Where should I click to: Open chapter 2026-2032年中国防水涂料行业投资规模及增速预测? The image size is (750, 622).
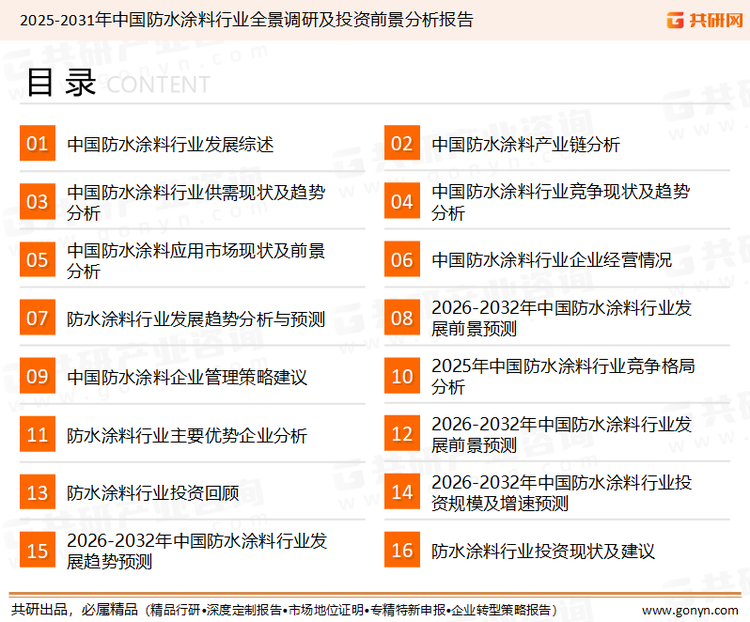[x=562, y=493]
